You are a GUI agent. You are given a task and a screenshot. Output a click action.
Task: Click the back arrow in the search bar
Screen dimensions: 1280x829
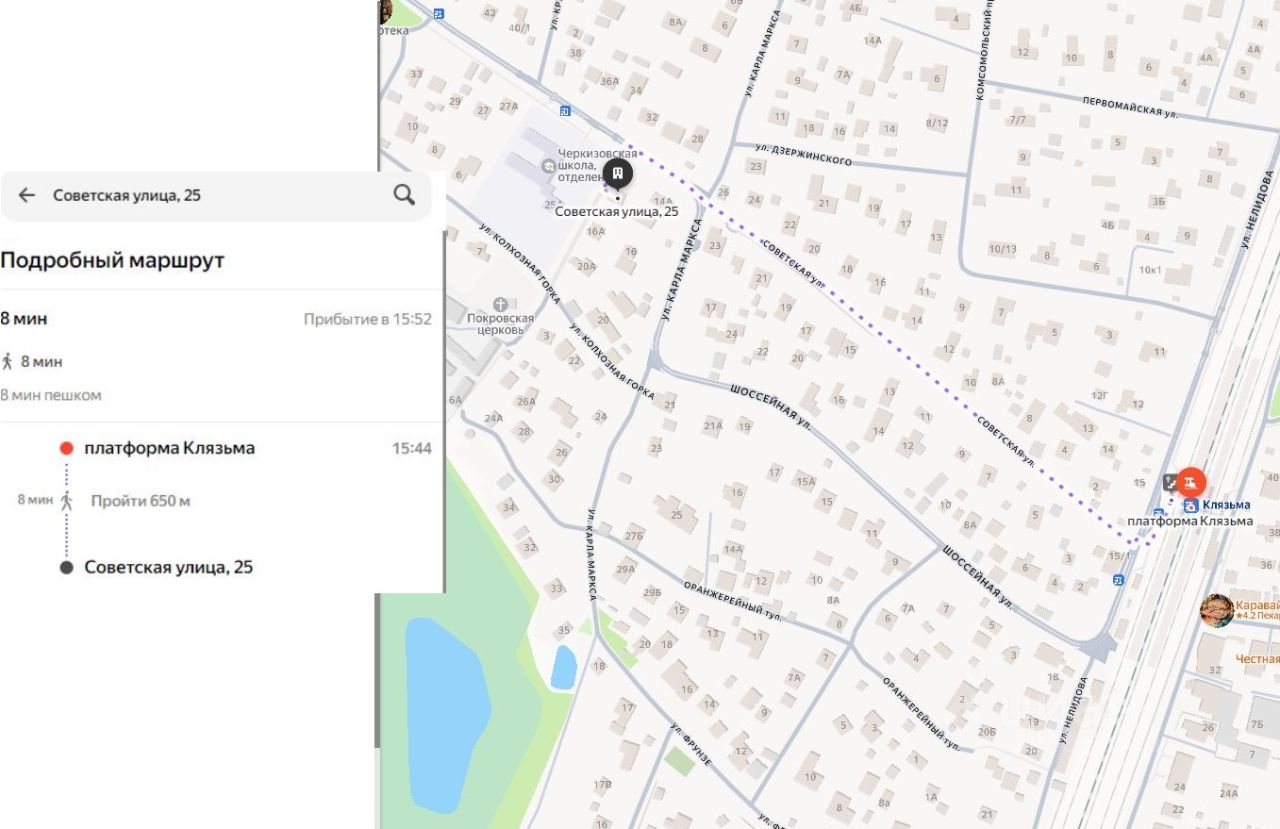click(27, 195)
